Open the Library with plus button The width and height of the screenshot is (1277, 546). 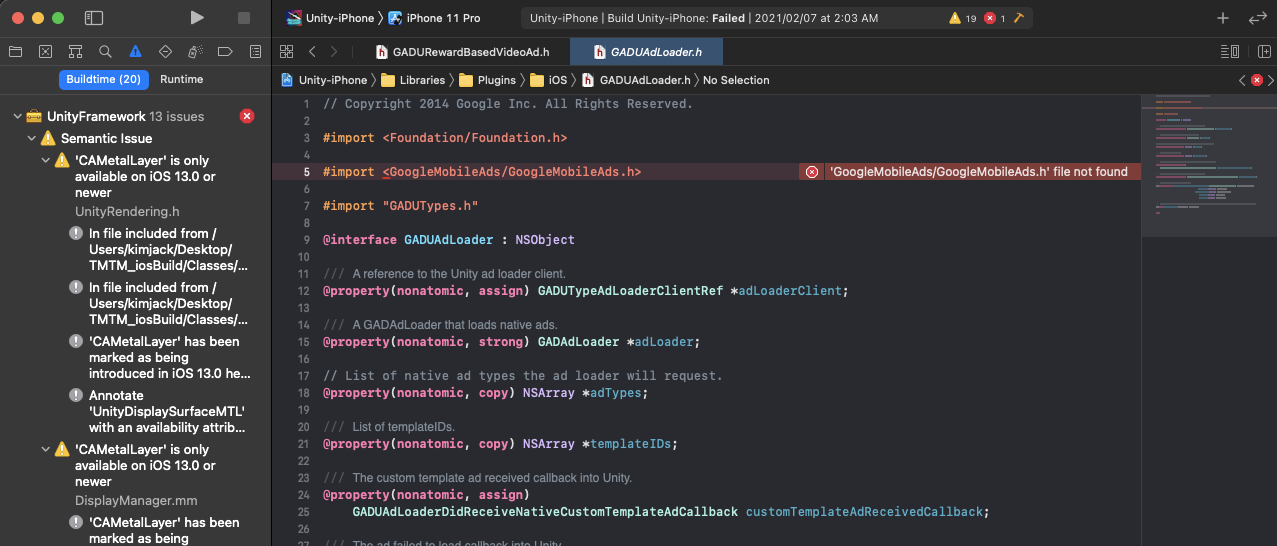[x=1222, y=18]
